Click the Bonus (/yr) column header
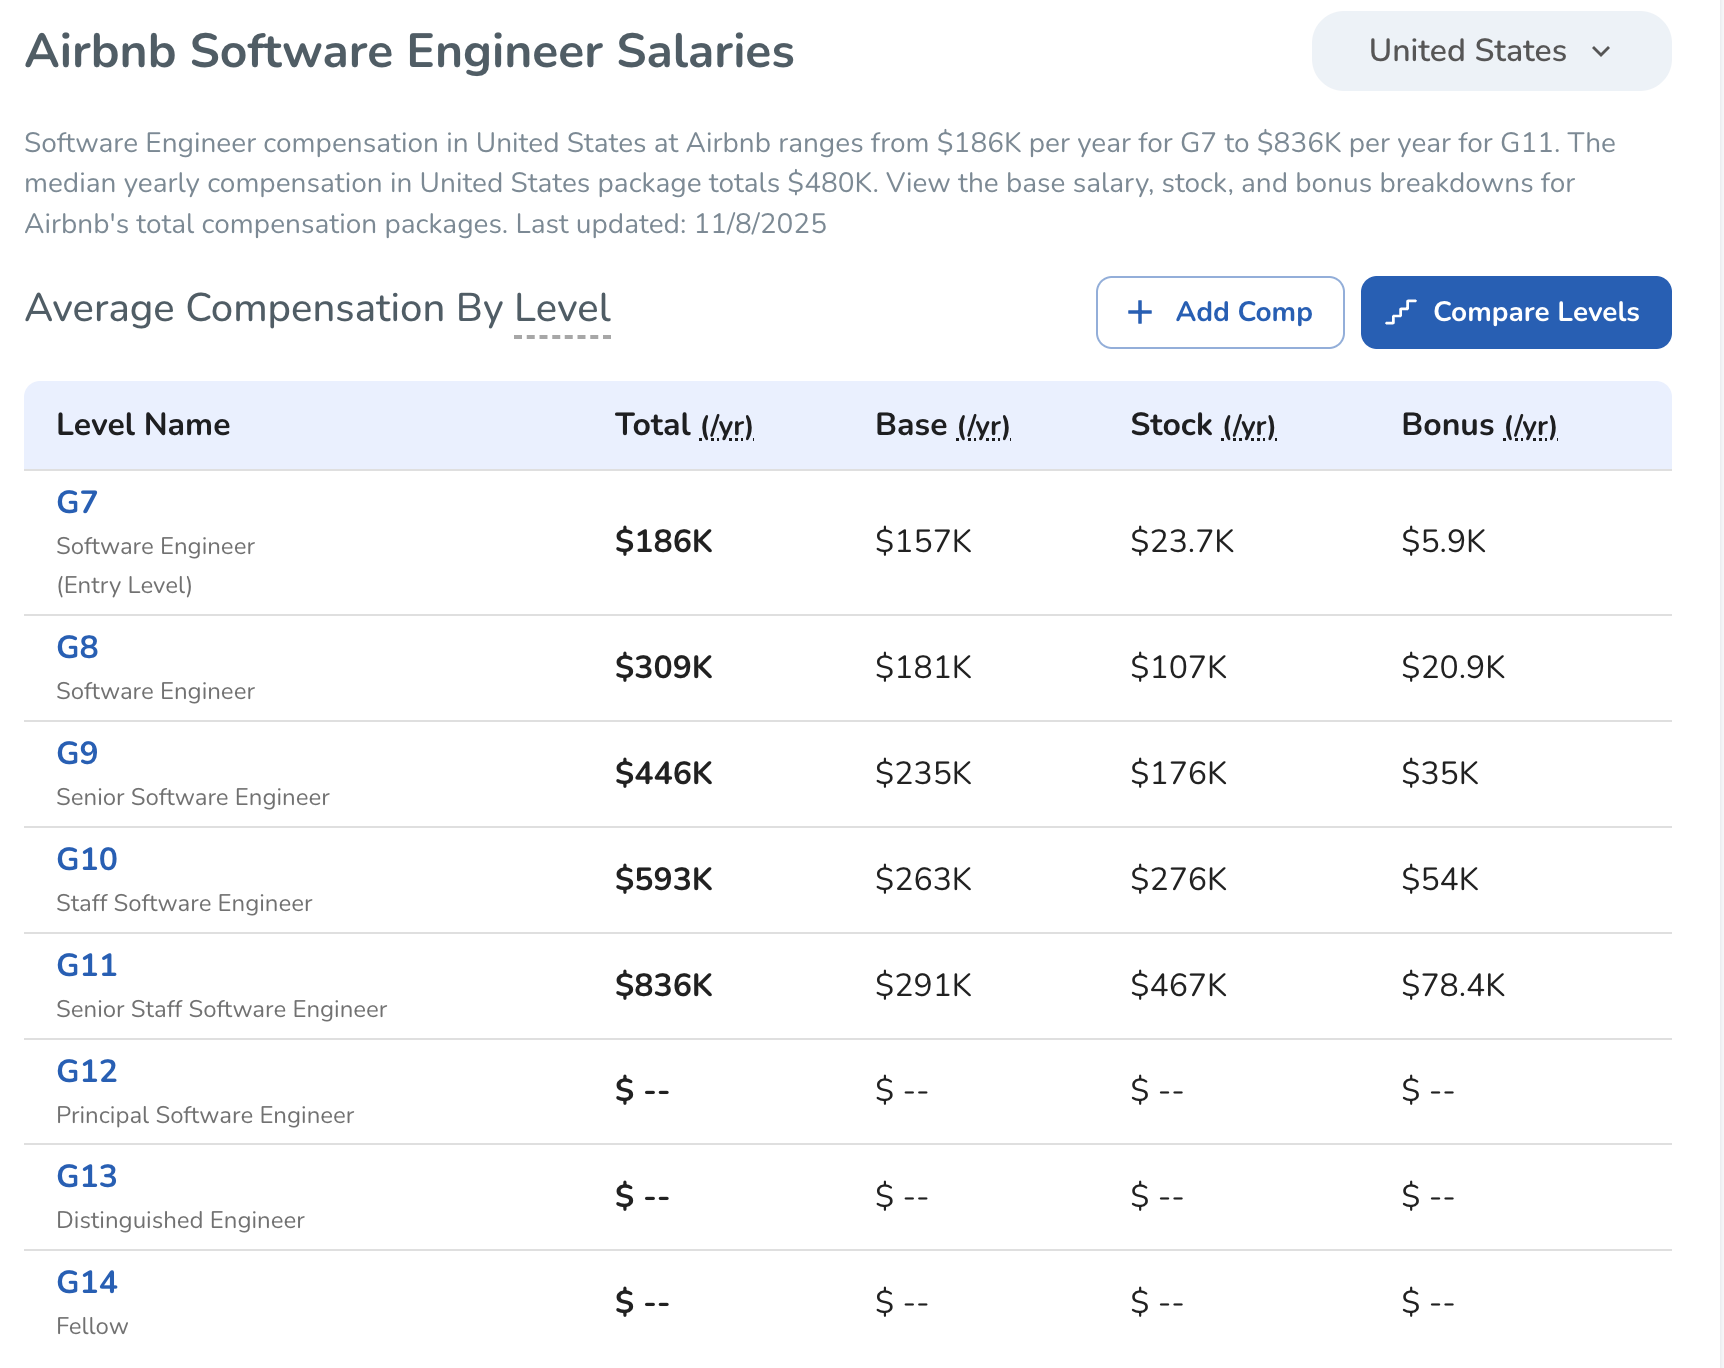The image size is (1724, 1368). pos(1479,425)
